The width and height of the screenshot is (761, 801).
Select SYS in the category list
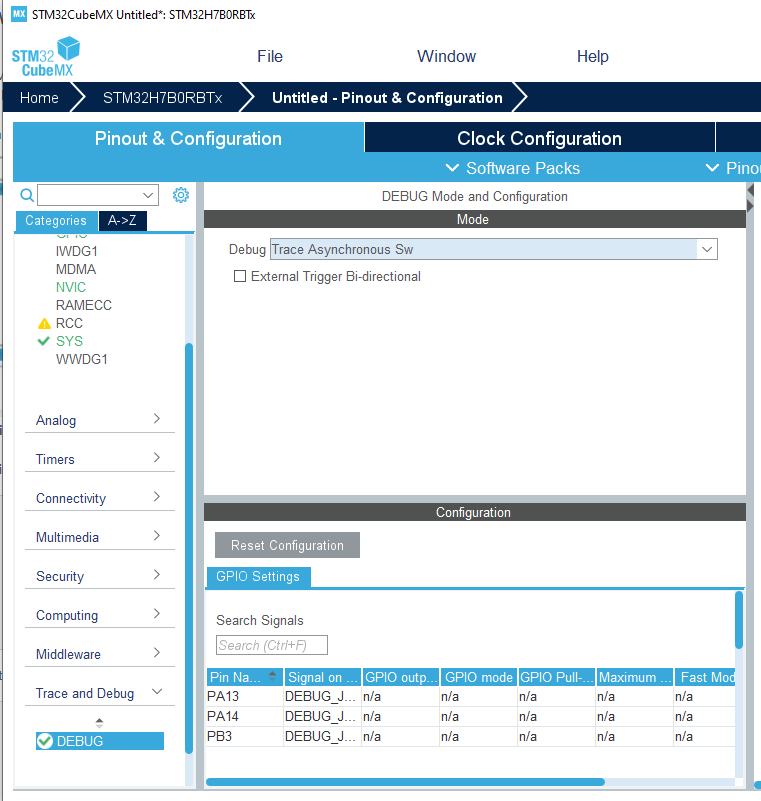(69, 341)
